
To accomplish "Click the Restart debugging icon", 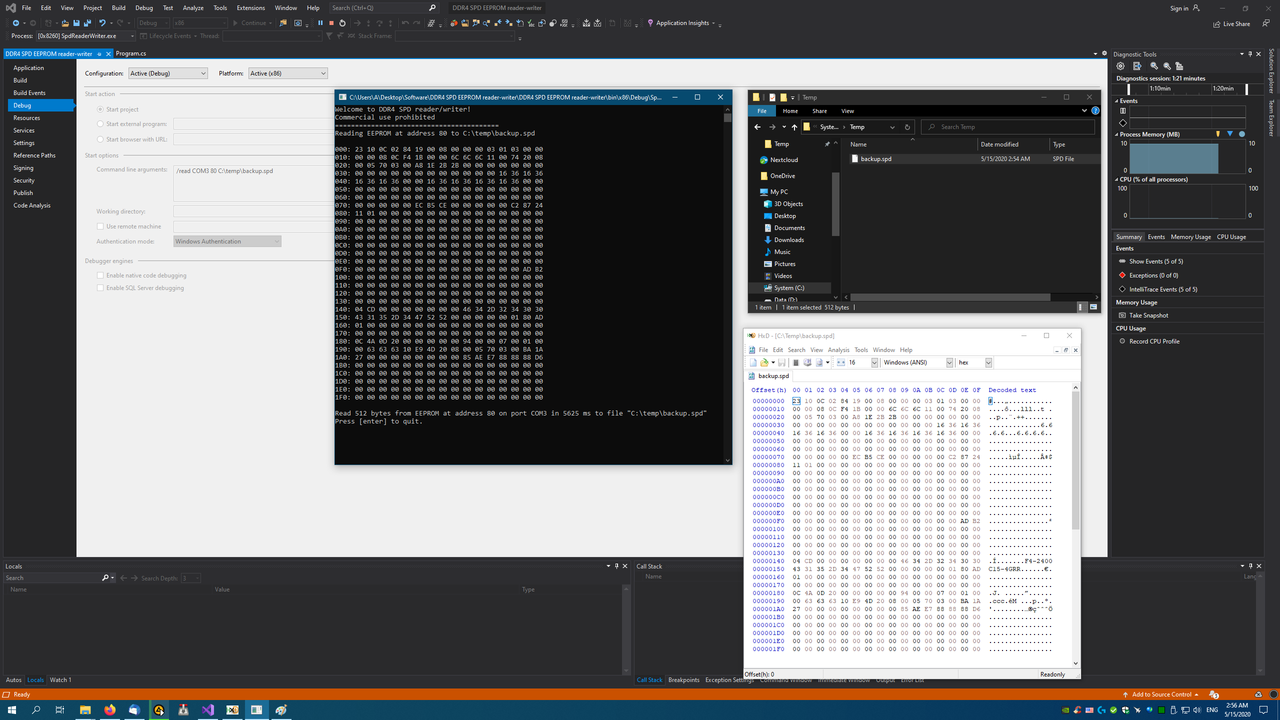I will tap(342, 23).
